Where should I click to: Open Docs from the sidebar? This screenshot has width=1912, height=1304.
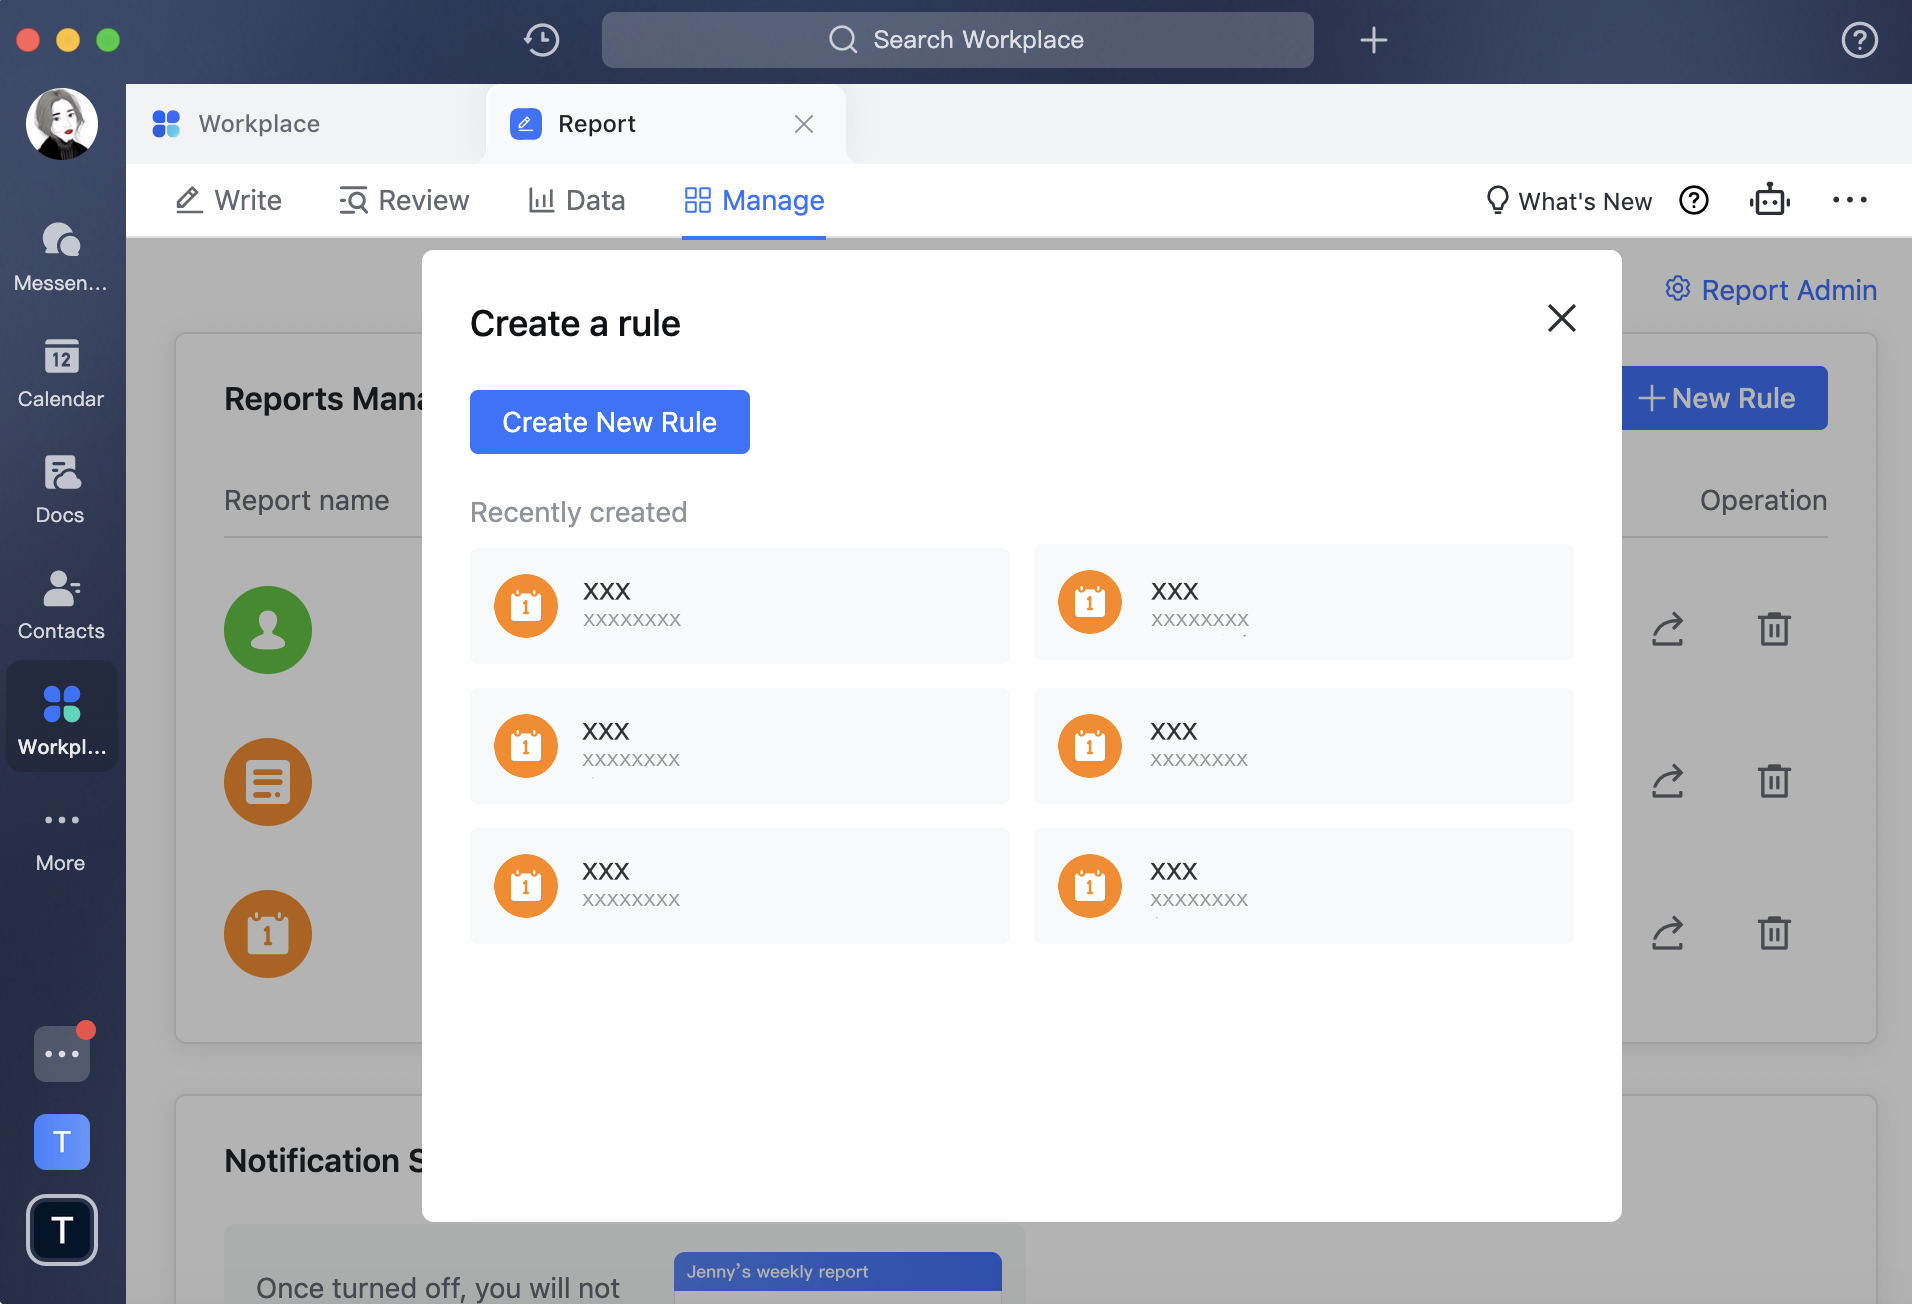[61, 487]
